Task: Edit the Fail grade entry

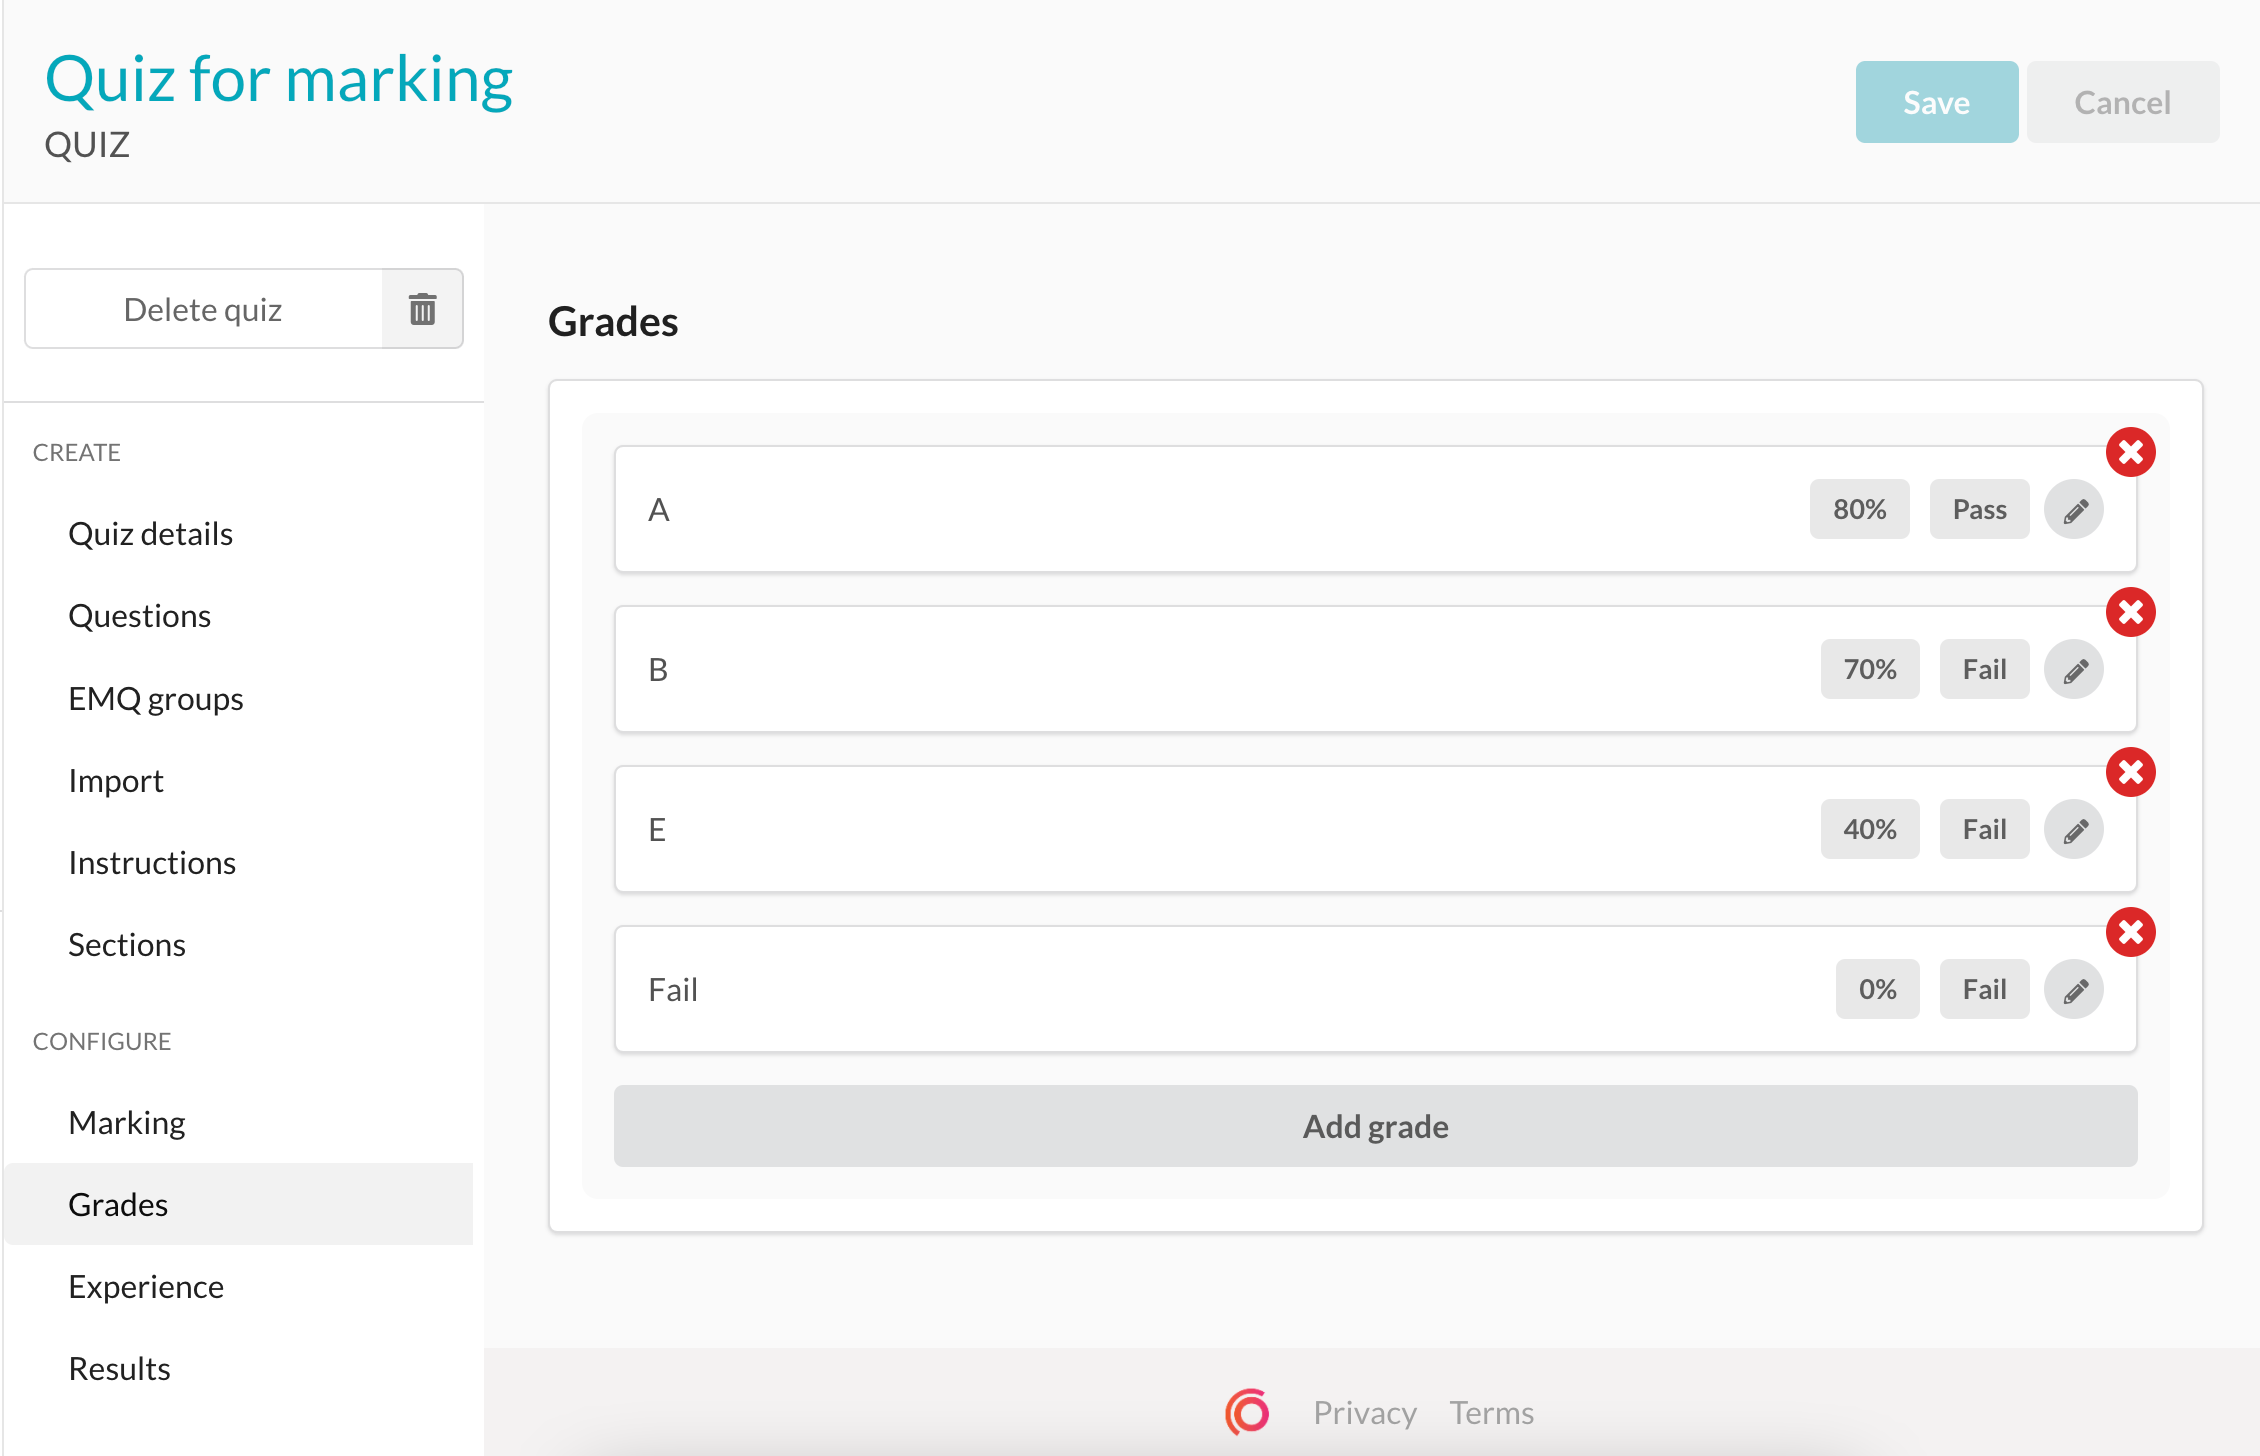Action: 2074,990
